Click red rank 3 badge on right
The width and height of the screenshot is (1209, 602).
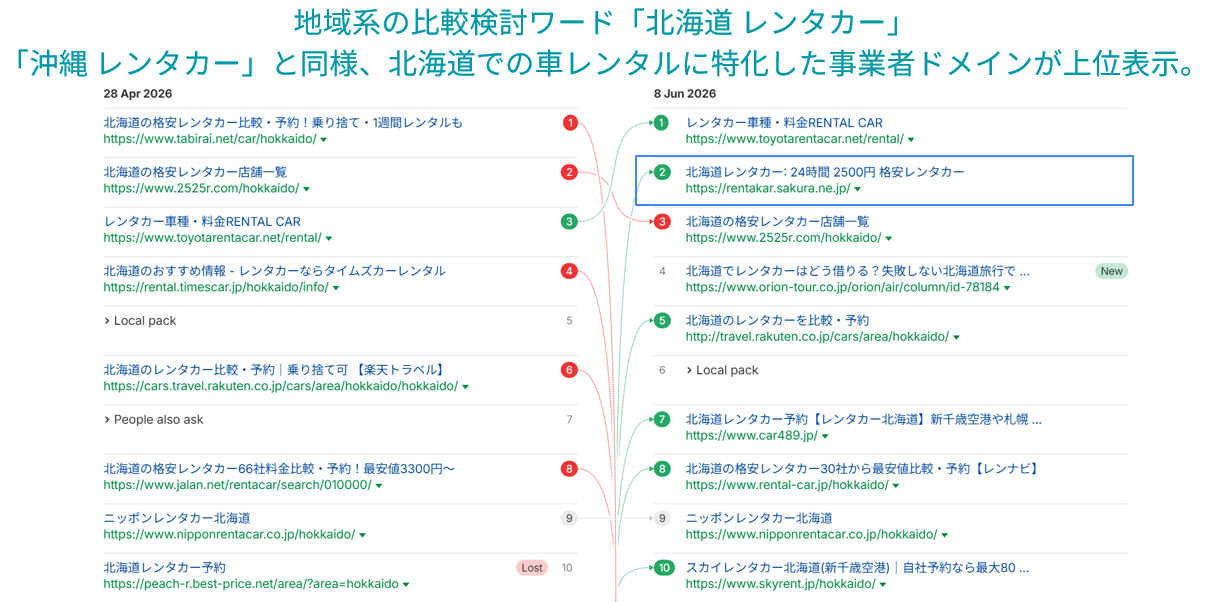(x=661, y=222)
